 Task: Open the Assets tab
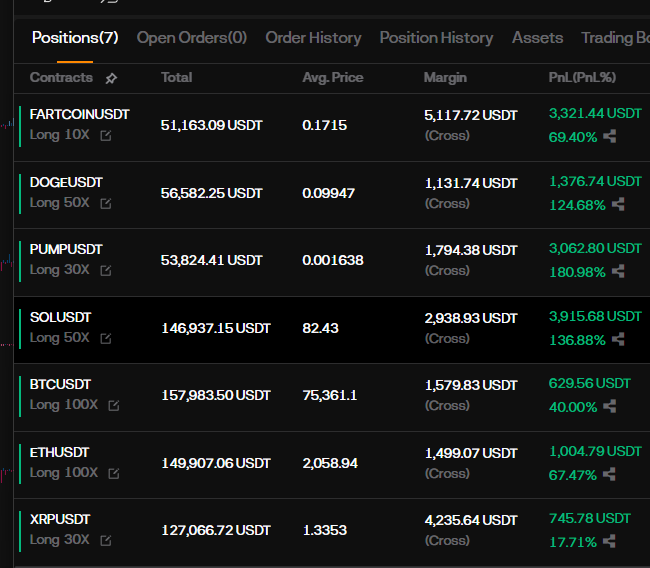click(538, 38)
